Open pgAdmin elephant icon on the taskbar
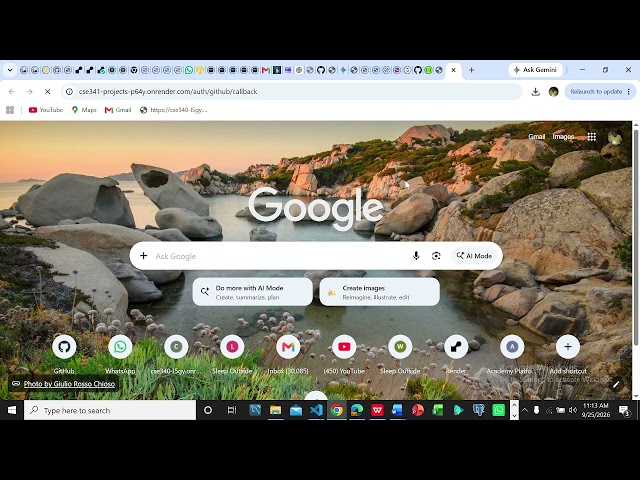Screen dimensions: 640x480 (x=478, y=410)
